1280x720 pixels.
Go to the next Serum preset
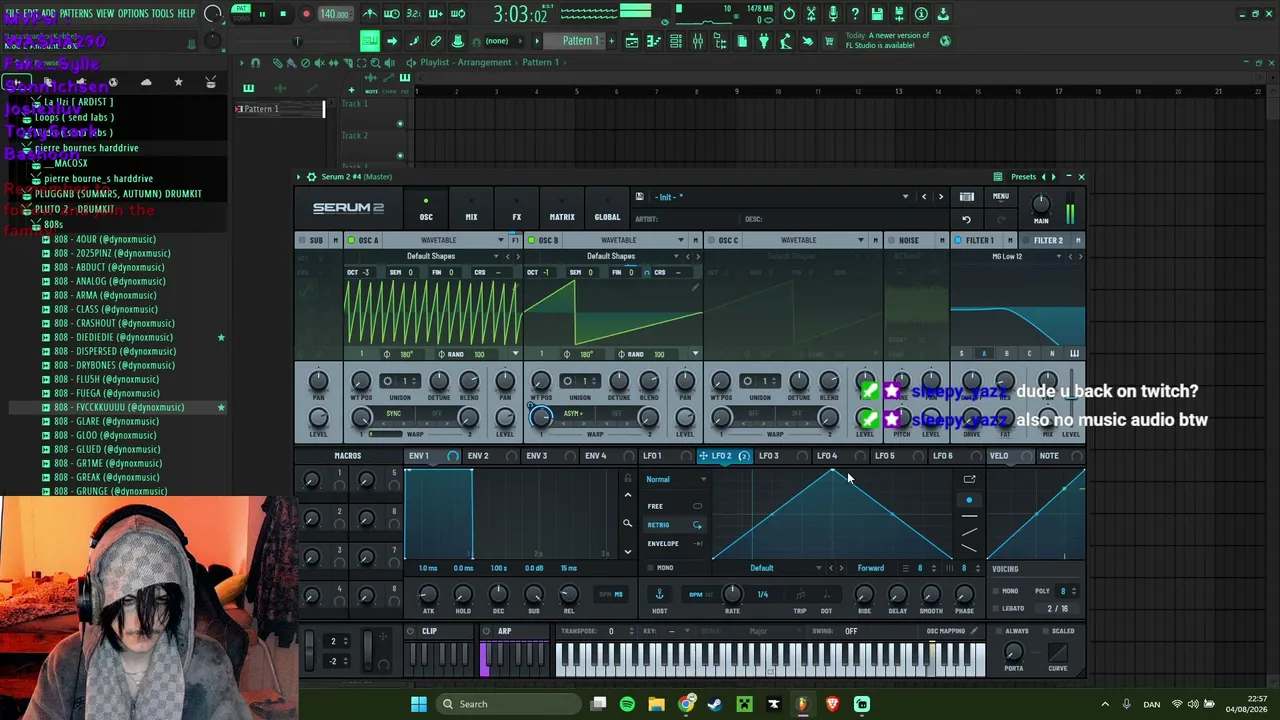click(x=940, y=197)
